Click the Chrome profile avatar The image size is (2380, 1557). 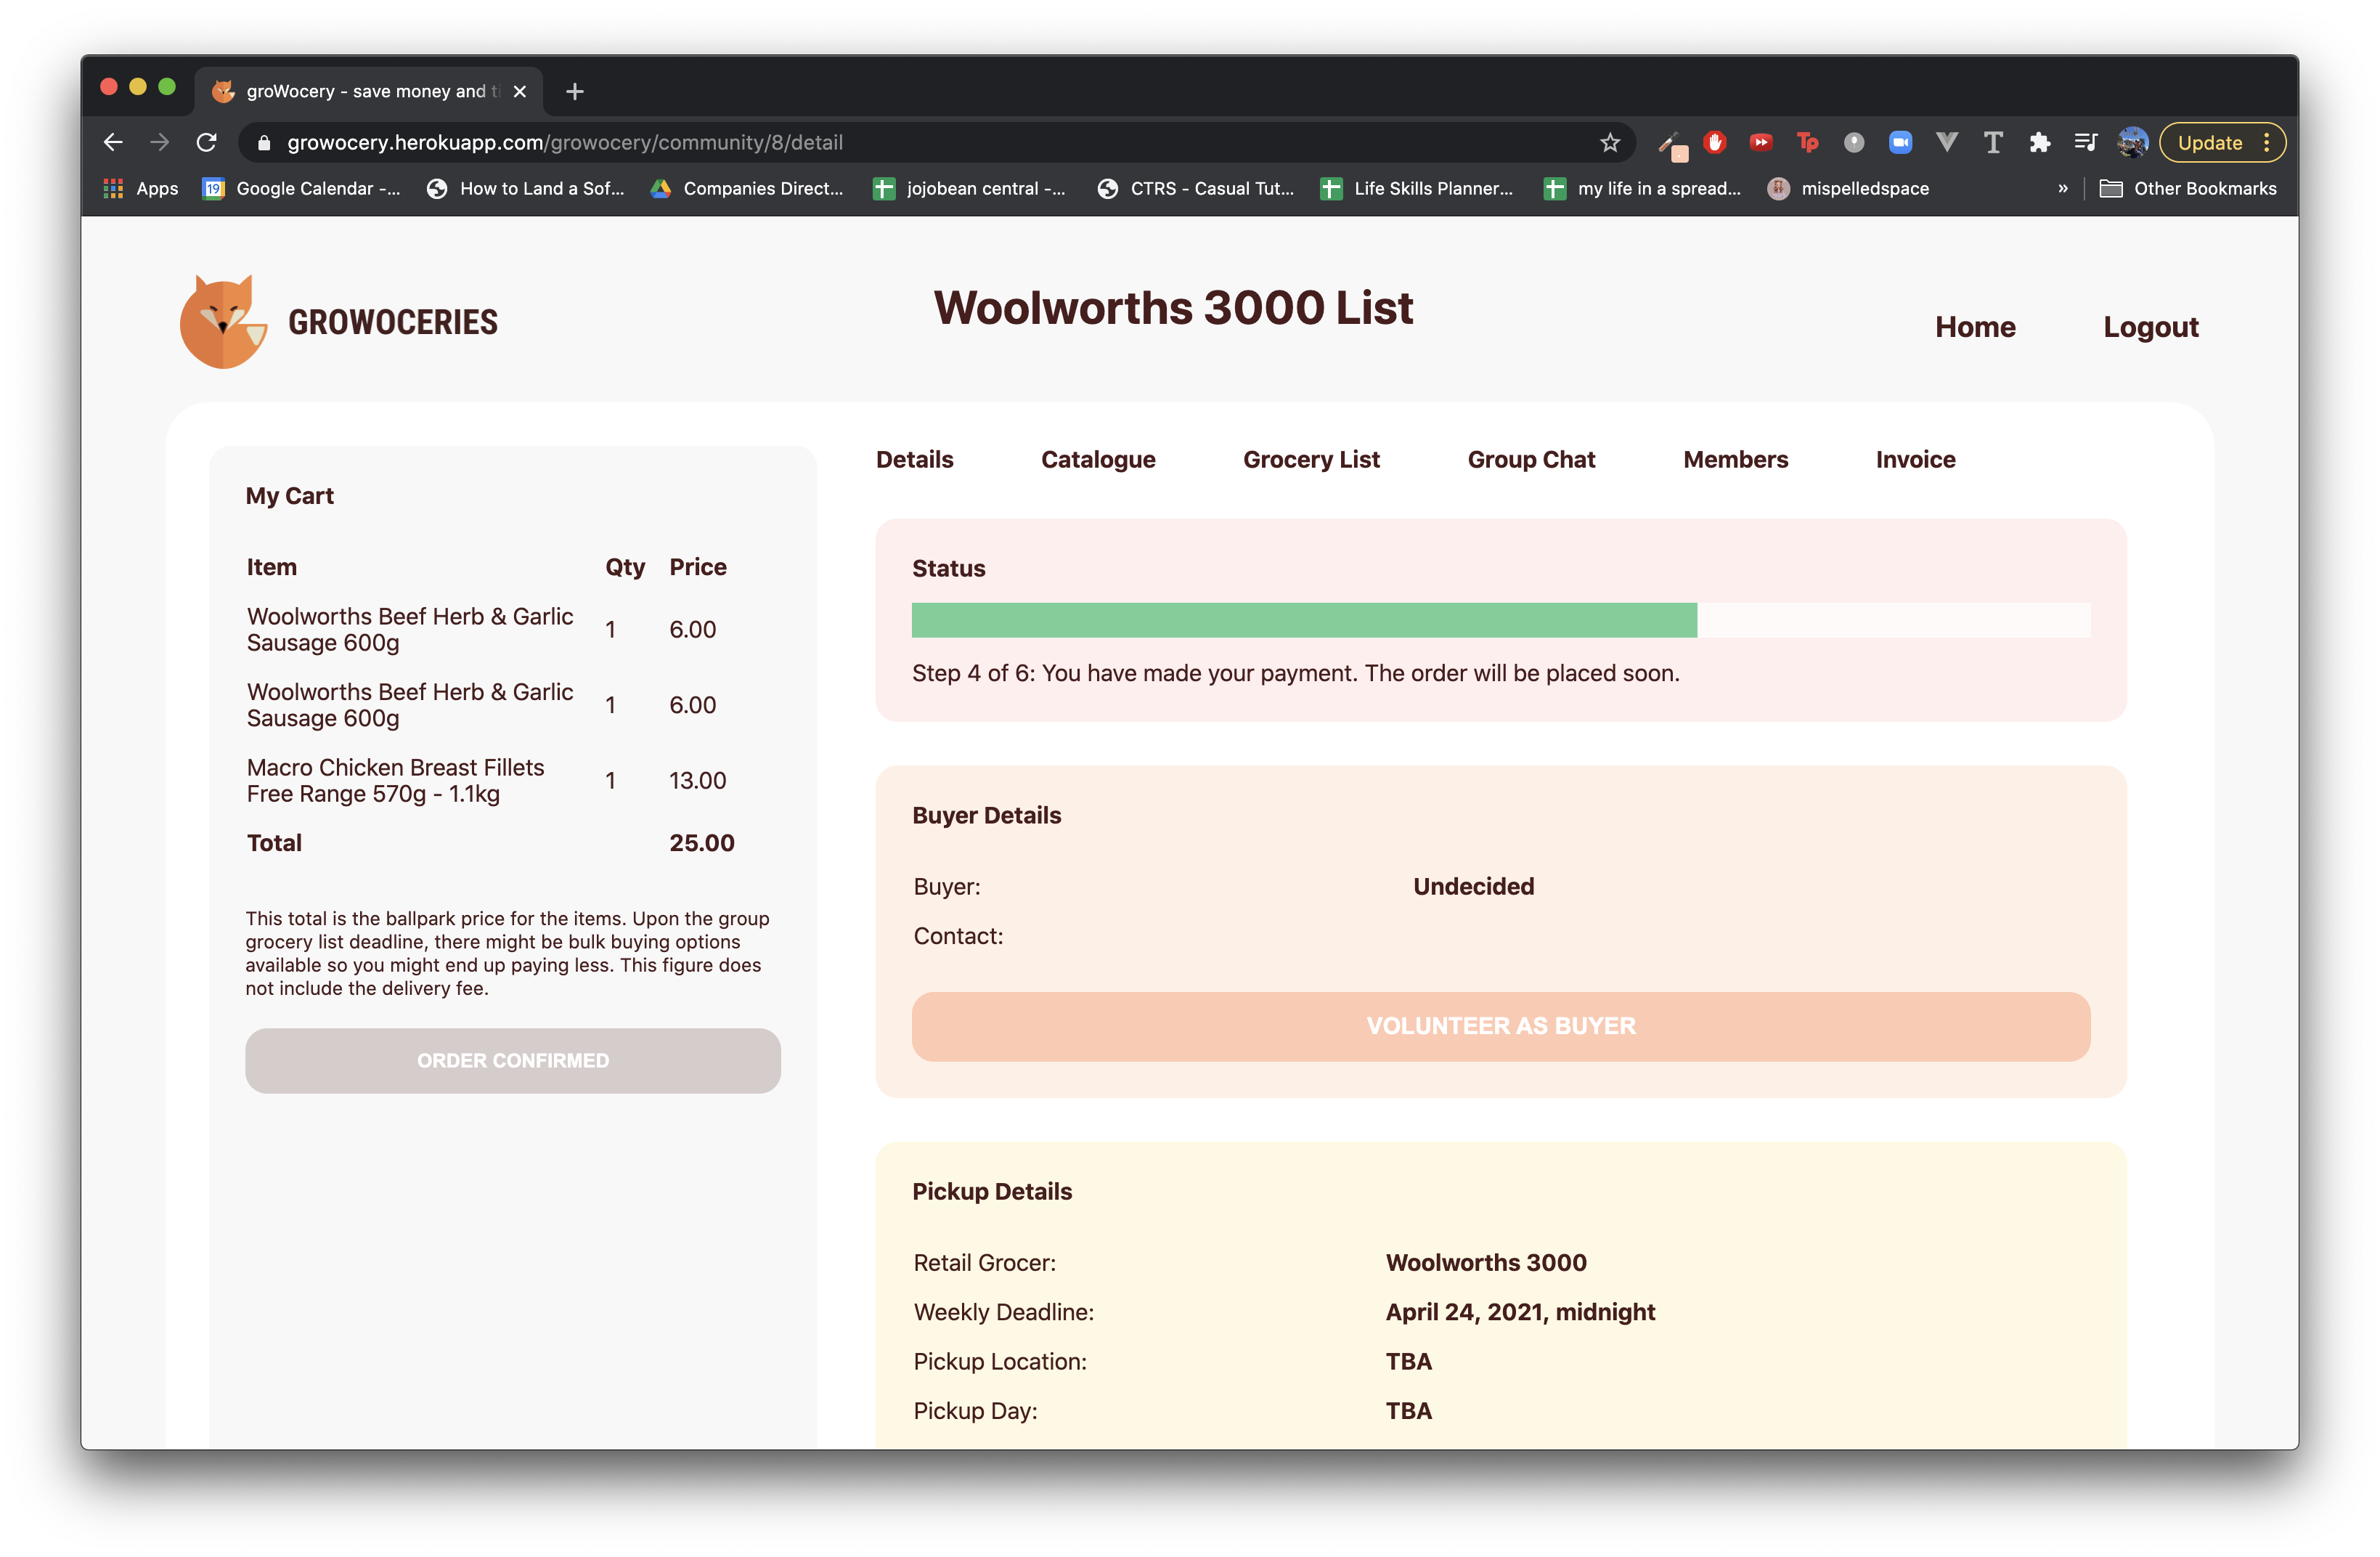point(2131,143)
